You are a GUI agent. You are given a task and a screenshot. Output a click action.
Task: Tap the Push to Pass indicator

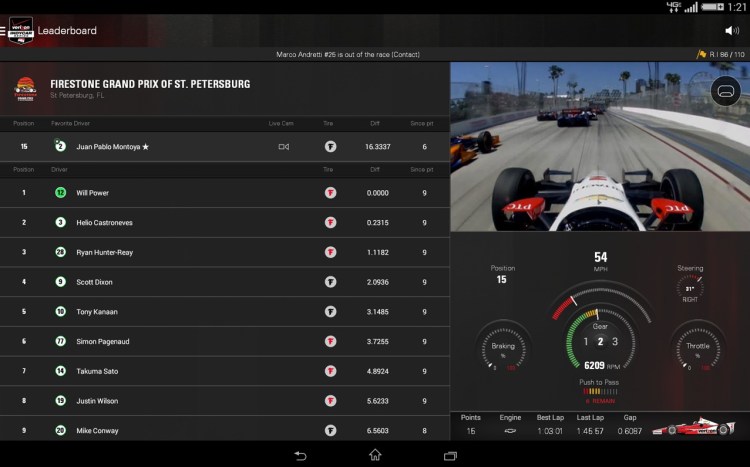pyautogui.click(x=599, y=391)
